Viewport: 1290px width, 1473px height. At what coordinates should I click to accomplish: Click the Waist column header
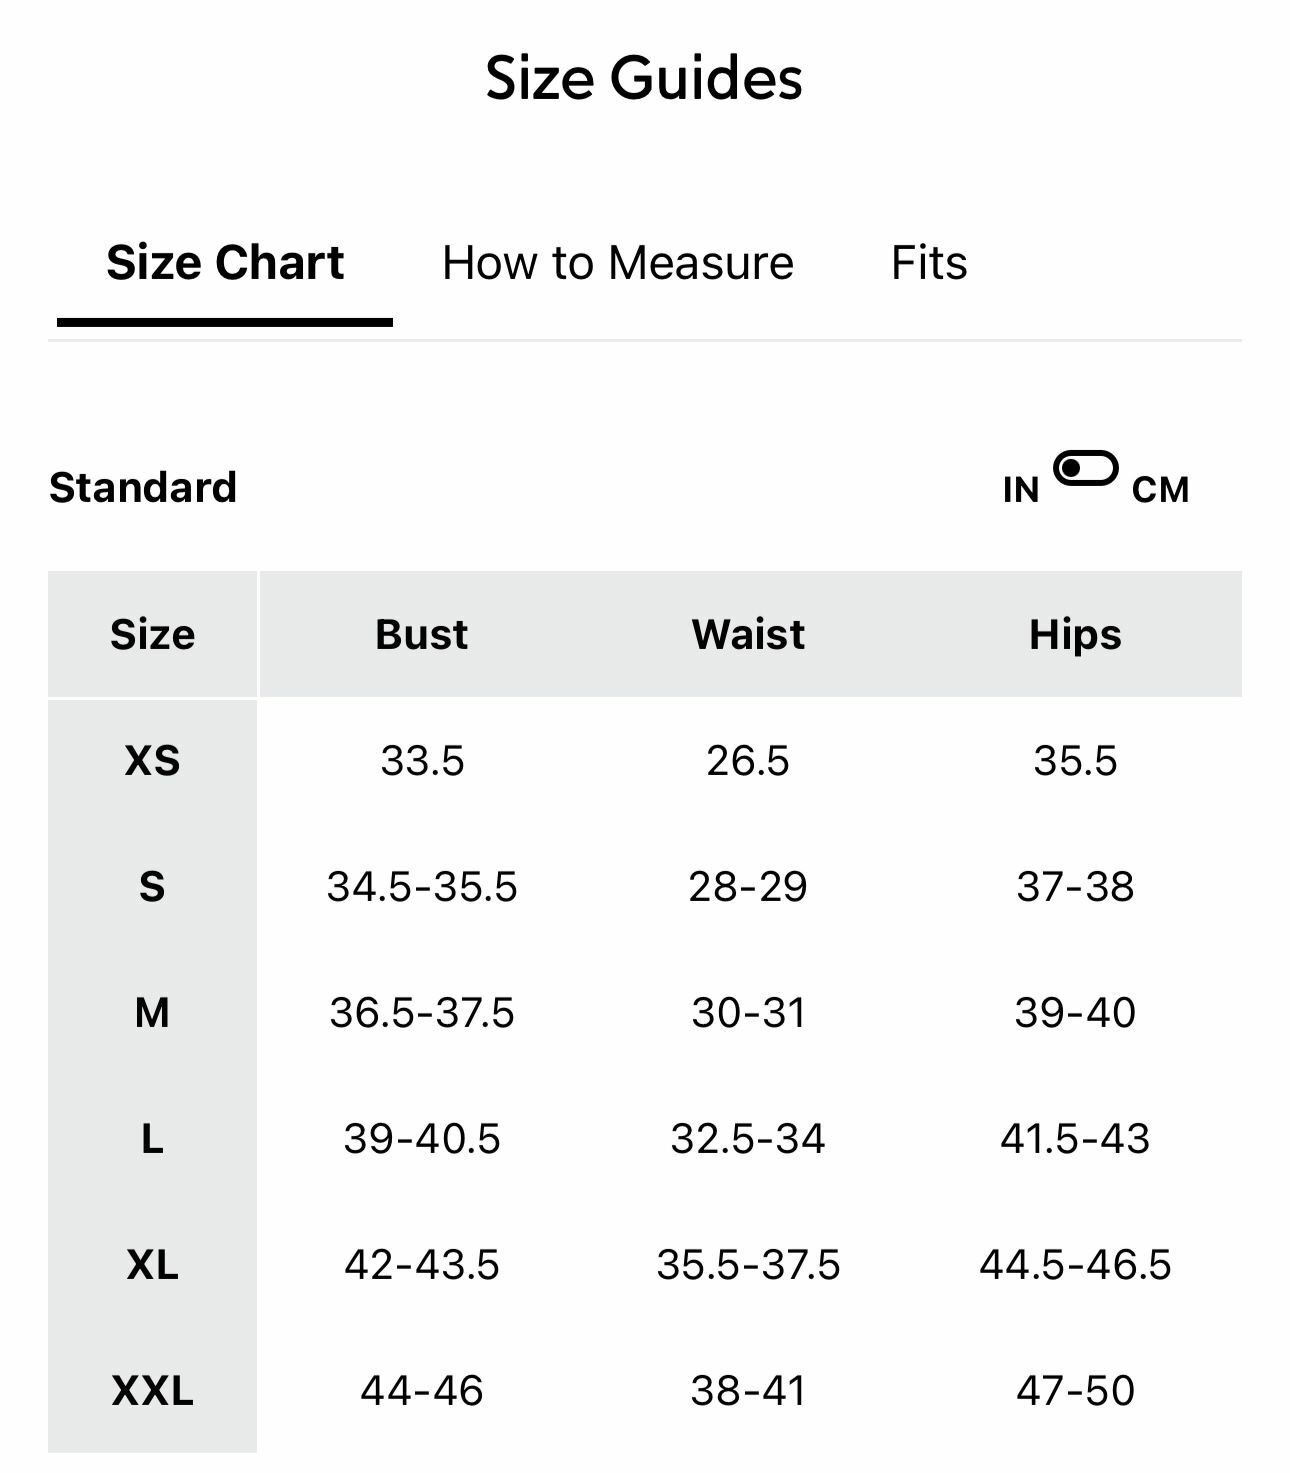point(748,635)
